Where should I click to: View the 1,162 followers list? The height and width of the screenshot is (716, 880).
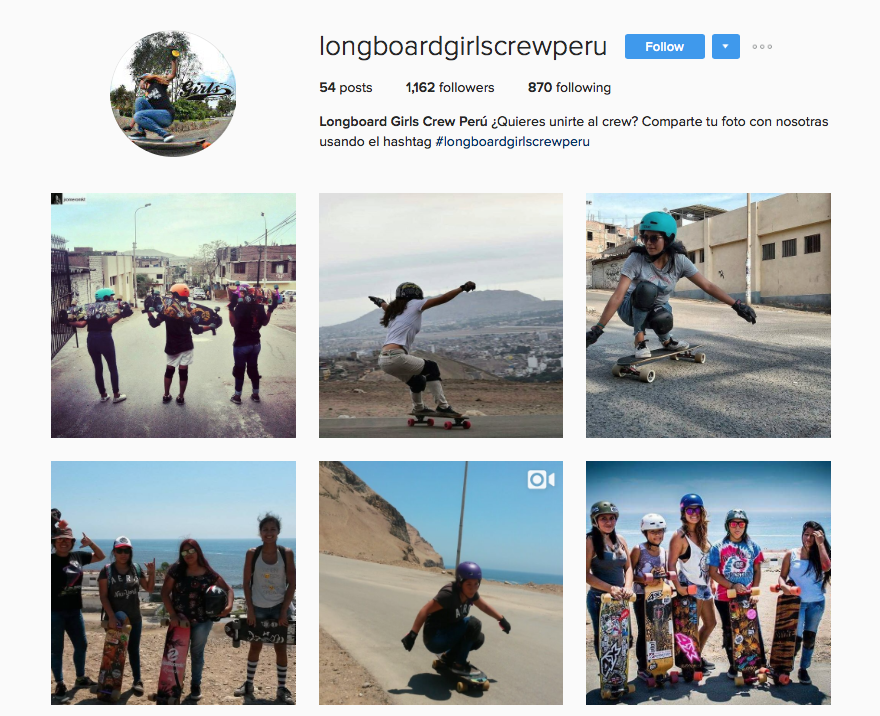[450, 88]
